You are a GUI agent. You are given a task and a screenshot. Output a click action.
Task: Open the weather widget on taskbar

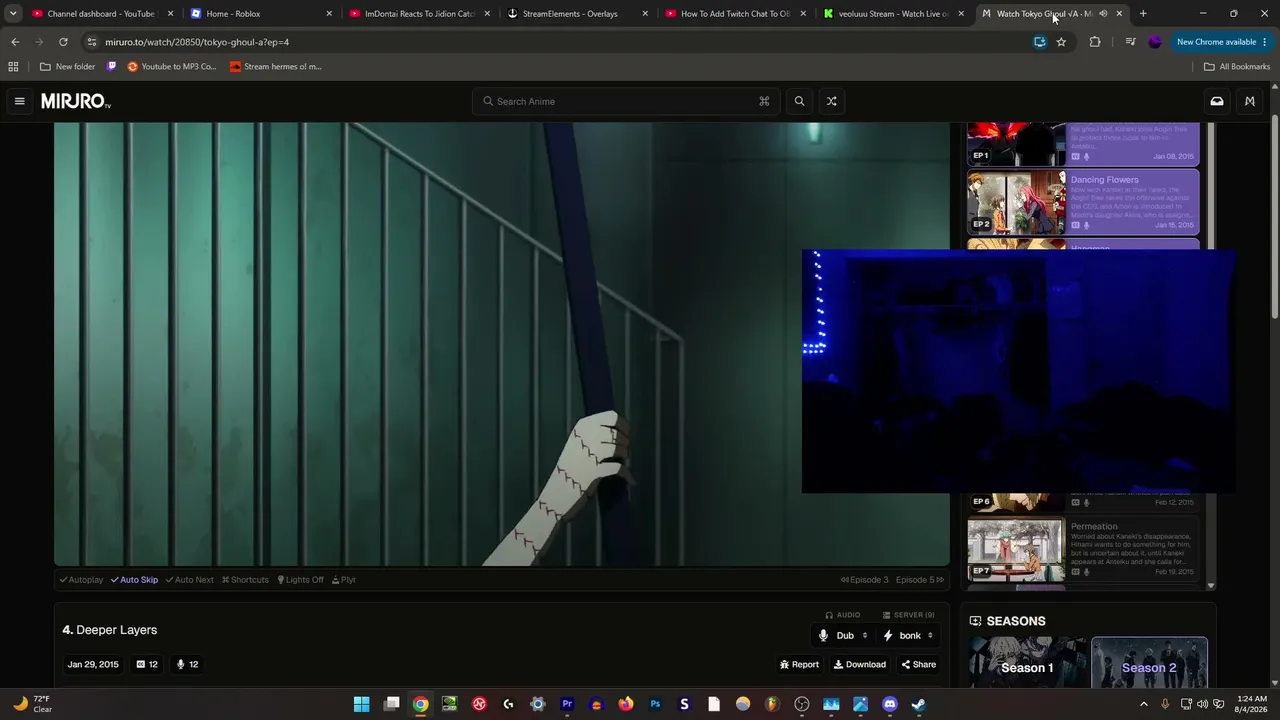pyautogui.click(x=32, y=704)
